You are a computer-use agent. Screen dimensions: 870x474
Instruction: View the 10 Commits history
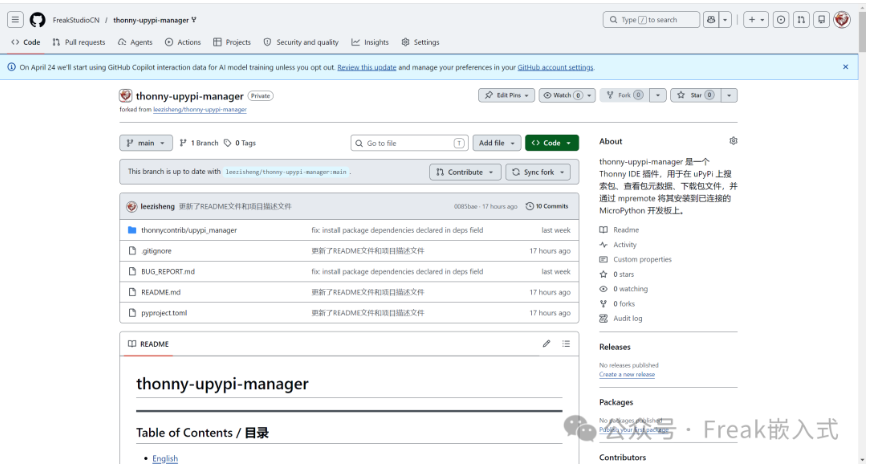pyautogui.click(x=547, y=206)
